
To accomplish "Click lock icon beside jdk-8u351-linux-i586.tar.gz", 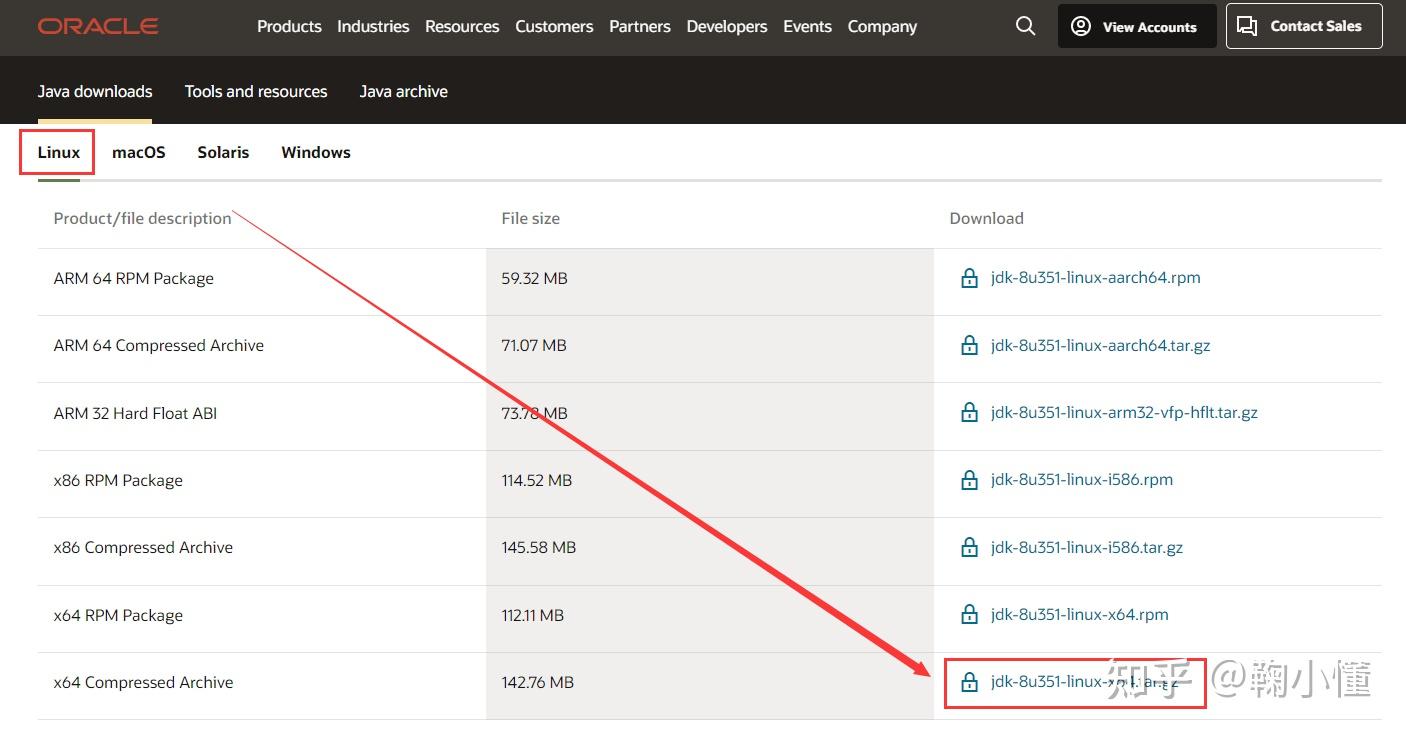I will click(x=969, y=548).
